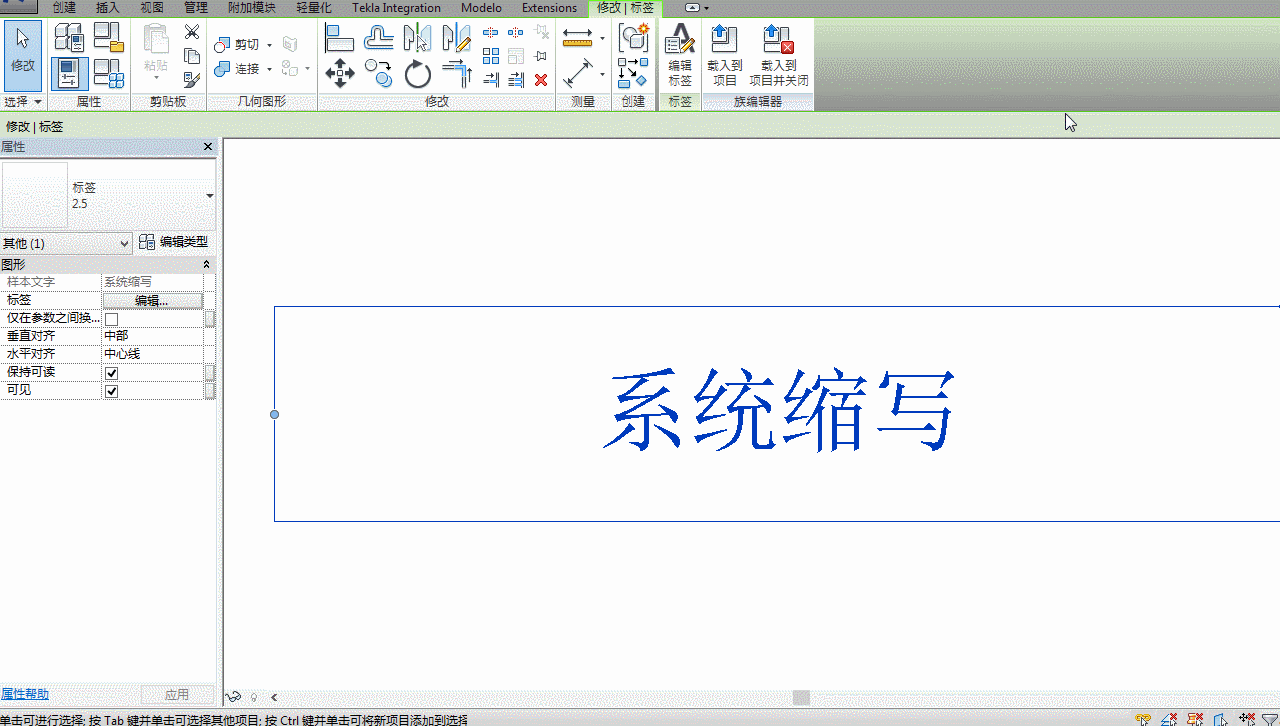
Task: Select the 修改 (Modify) arrow tool
Action: pyautogui.click(x=22, y=55)
